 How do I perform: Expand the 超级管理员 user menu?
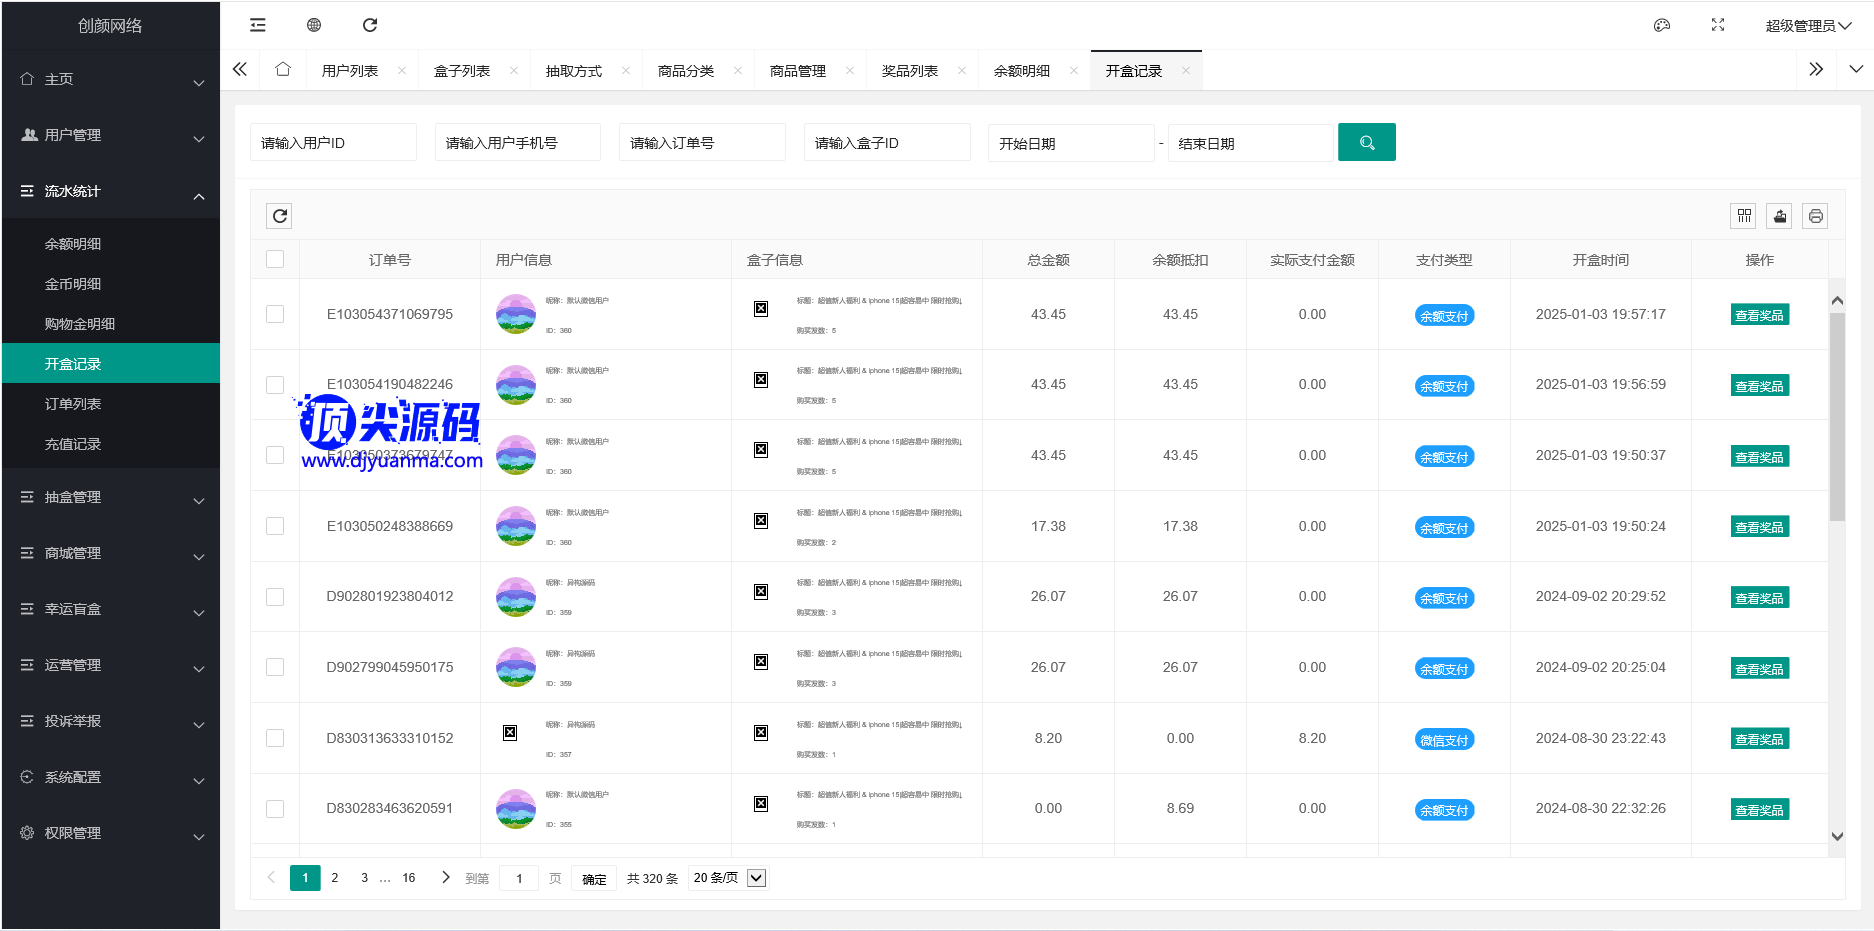(x=1808, y=26)
